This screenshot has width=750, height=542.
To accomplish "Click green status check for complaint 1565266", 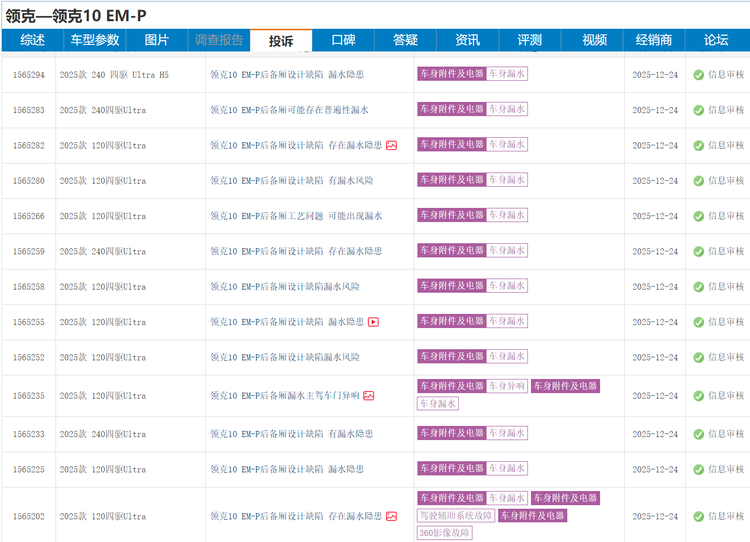I will pos(698,216).
